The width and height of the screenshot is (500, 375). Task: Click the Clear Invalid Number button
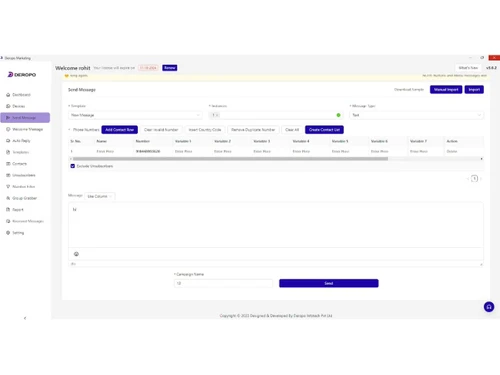pos(161,130)
